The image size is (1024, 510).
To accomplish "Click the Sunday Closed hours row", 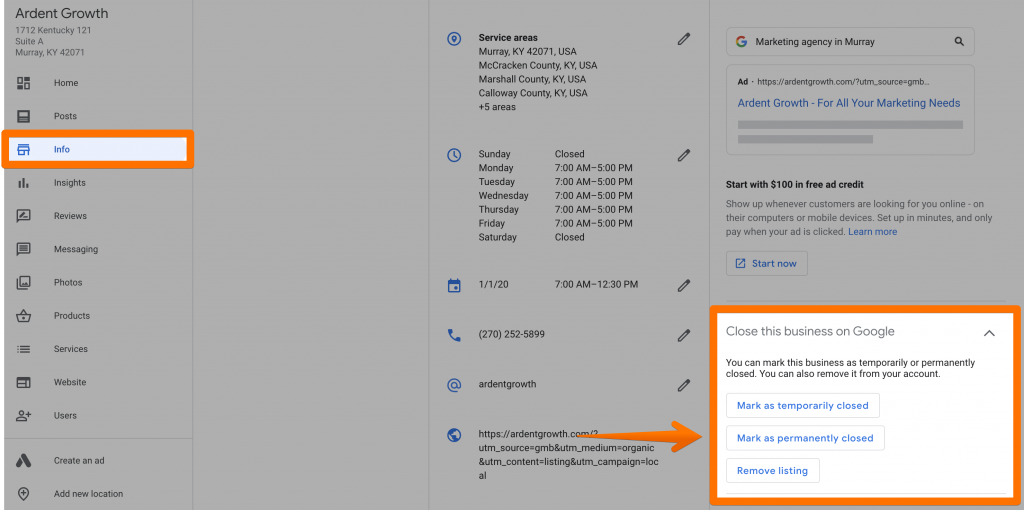I will [x=532, y=154].
